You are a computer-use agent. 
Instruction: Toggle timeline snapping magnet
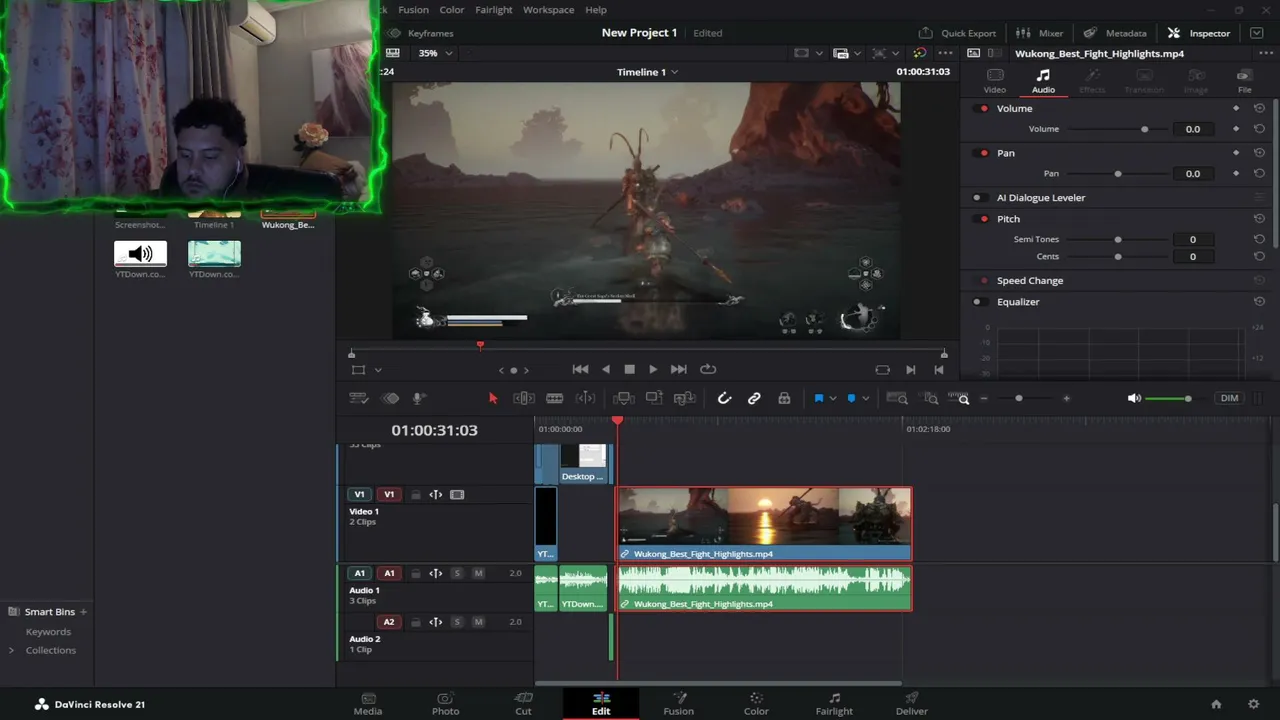(x=725, y=398)
